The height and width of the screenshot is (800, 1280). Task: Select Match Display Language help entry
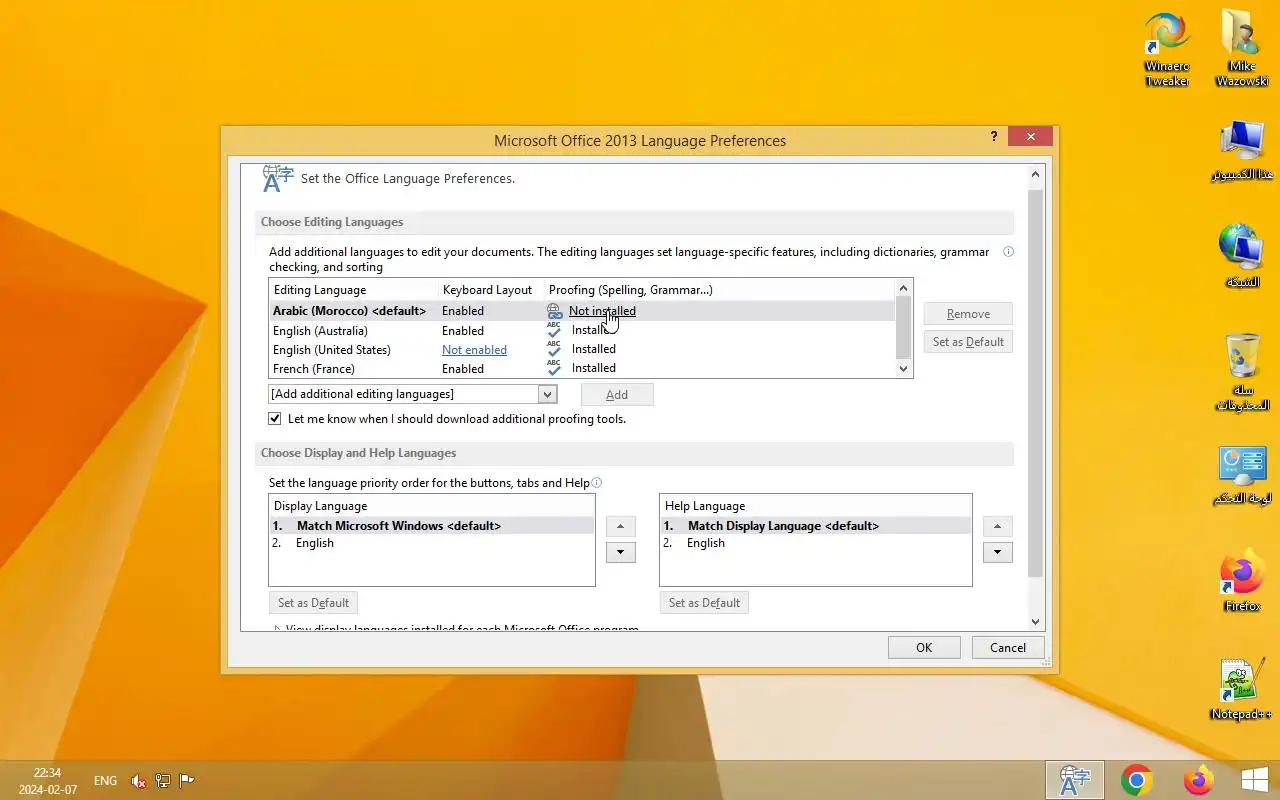815,526
